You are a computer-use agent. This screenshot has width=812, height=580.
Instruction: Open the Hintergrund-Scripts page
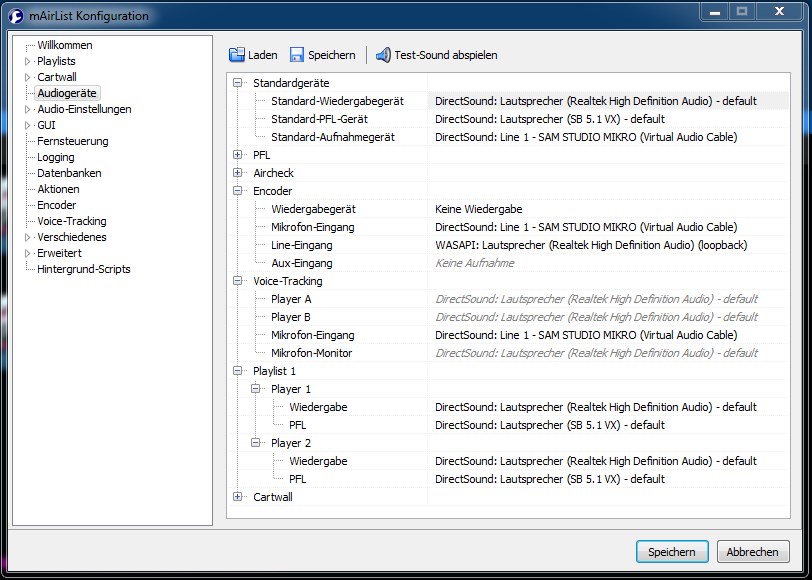click(84, 268)
